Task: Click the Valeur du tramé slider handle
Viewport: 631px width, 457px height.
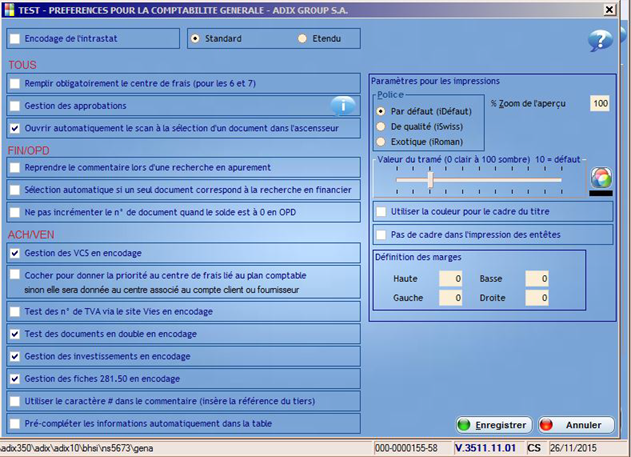Action: 430,178
